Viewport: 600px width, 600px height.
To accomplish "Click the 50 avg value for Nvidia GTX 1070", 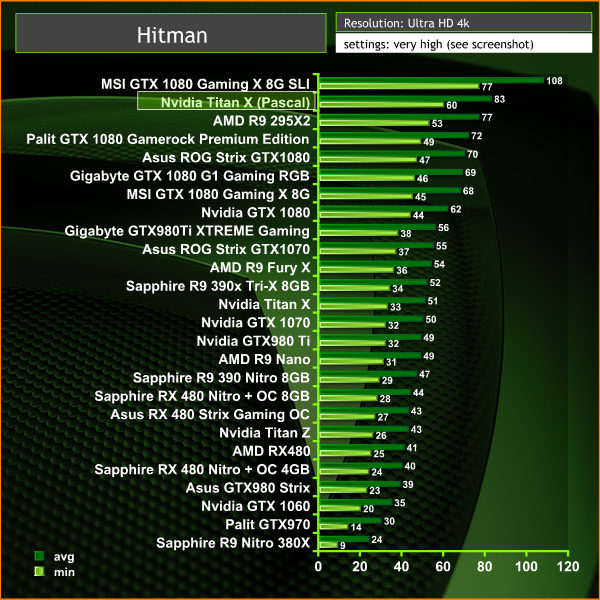I will [431, 320].
